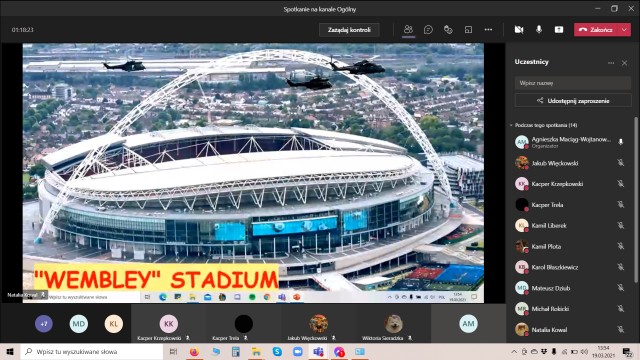The width and height of the screenshot is (640, 360).
Task: Open the +7 more participants avatar
Action: pos(44,324)
